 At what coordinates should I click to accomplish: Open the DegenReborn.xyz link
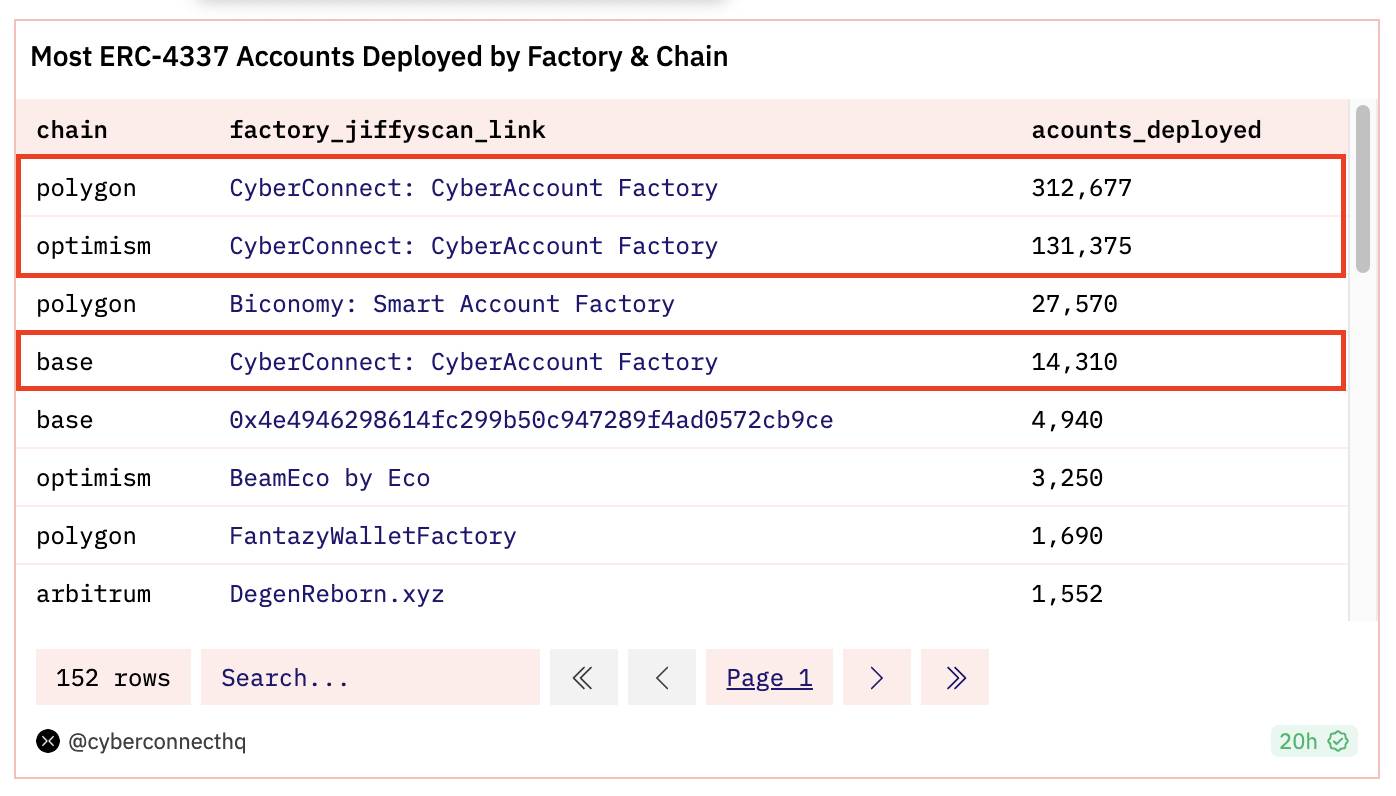coord(337,594)
